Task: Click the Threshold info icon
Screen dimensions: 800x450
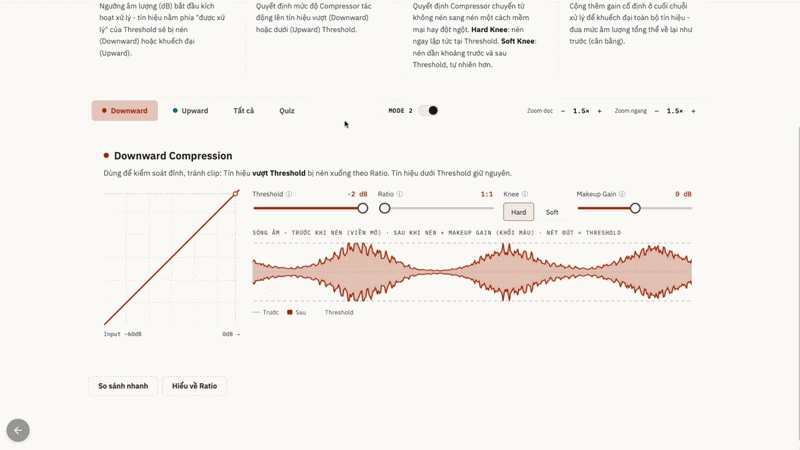Action: tap(289, 194)
